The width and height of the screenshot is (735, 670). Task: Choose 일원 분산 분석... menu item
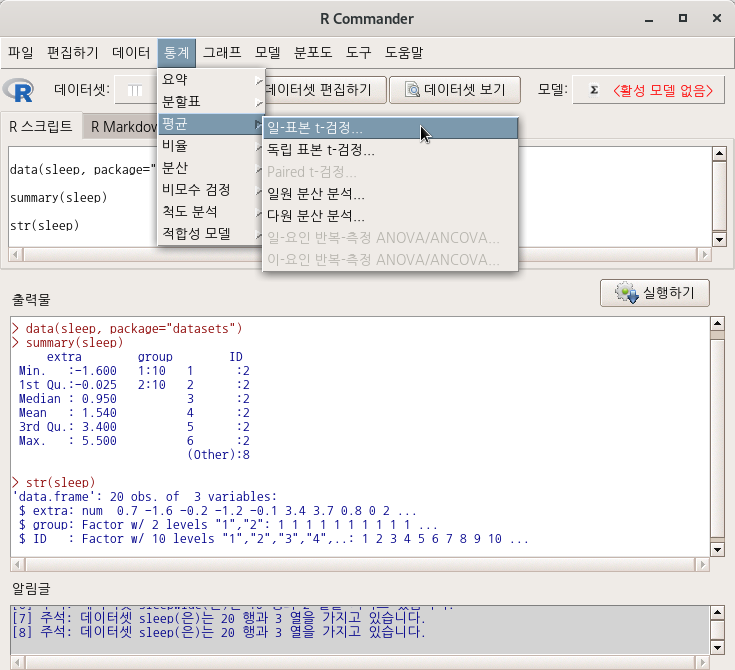390,194
